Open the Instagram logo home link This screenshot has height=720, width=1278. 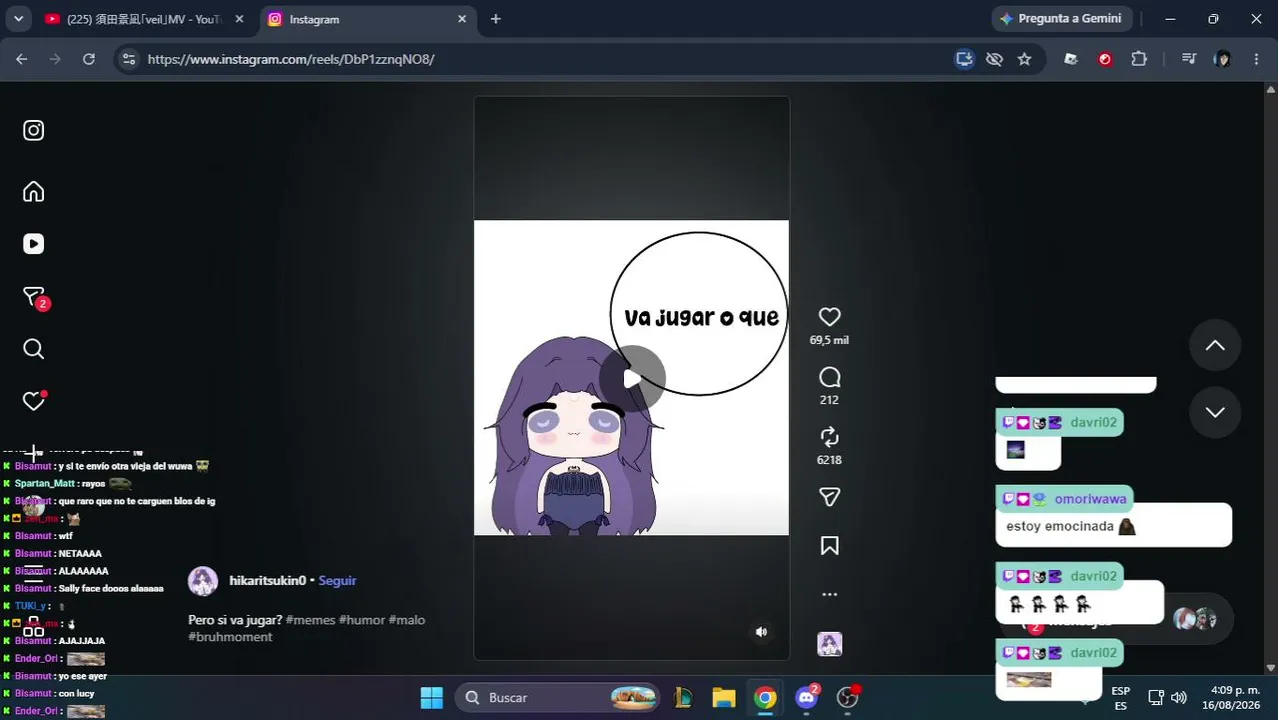[x=33, y=130]
